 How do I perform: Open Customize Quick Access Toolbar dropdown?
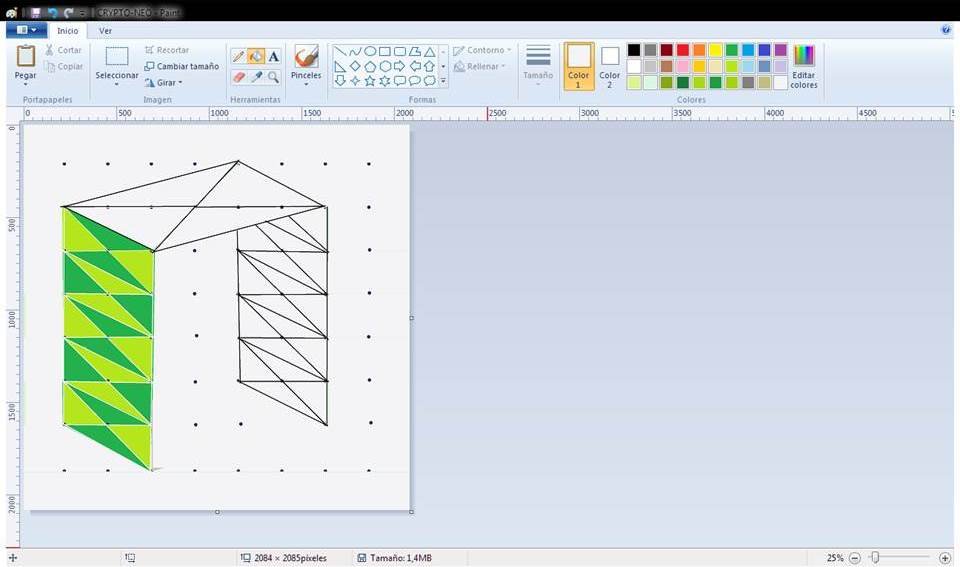pos(81,12)
